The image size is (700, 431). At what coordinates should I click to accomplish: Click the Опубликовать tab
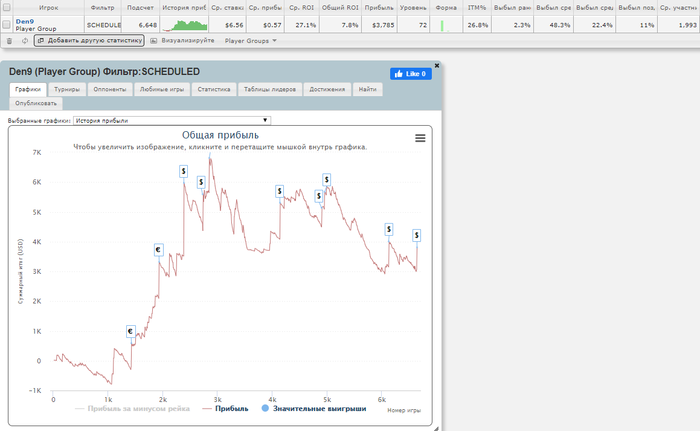[x=36, y=103]
